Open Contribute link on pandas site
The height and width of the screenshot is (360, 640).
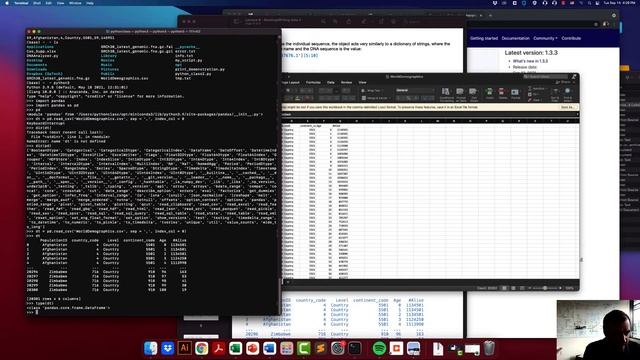(571, 38)
